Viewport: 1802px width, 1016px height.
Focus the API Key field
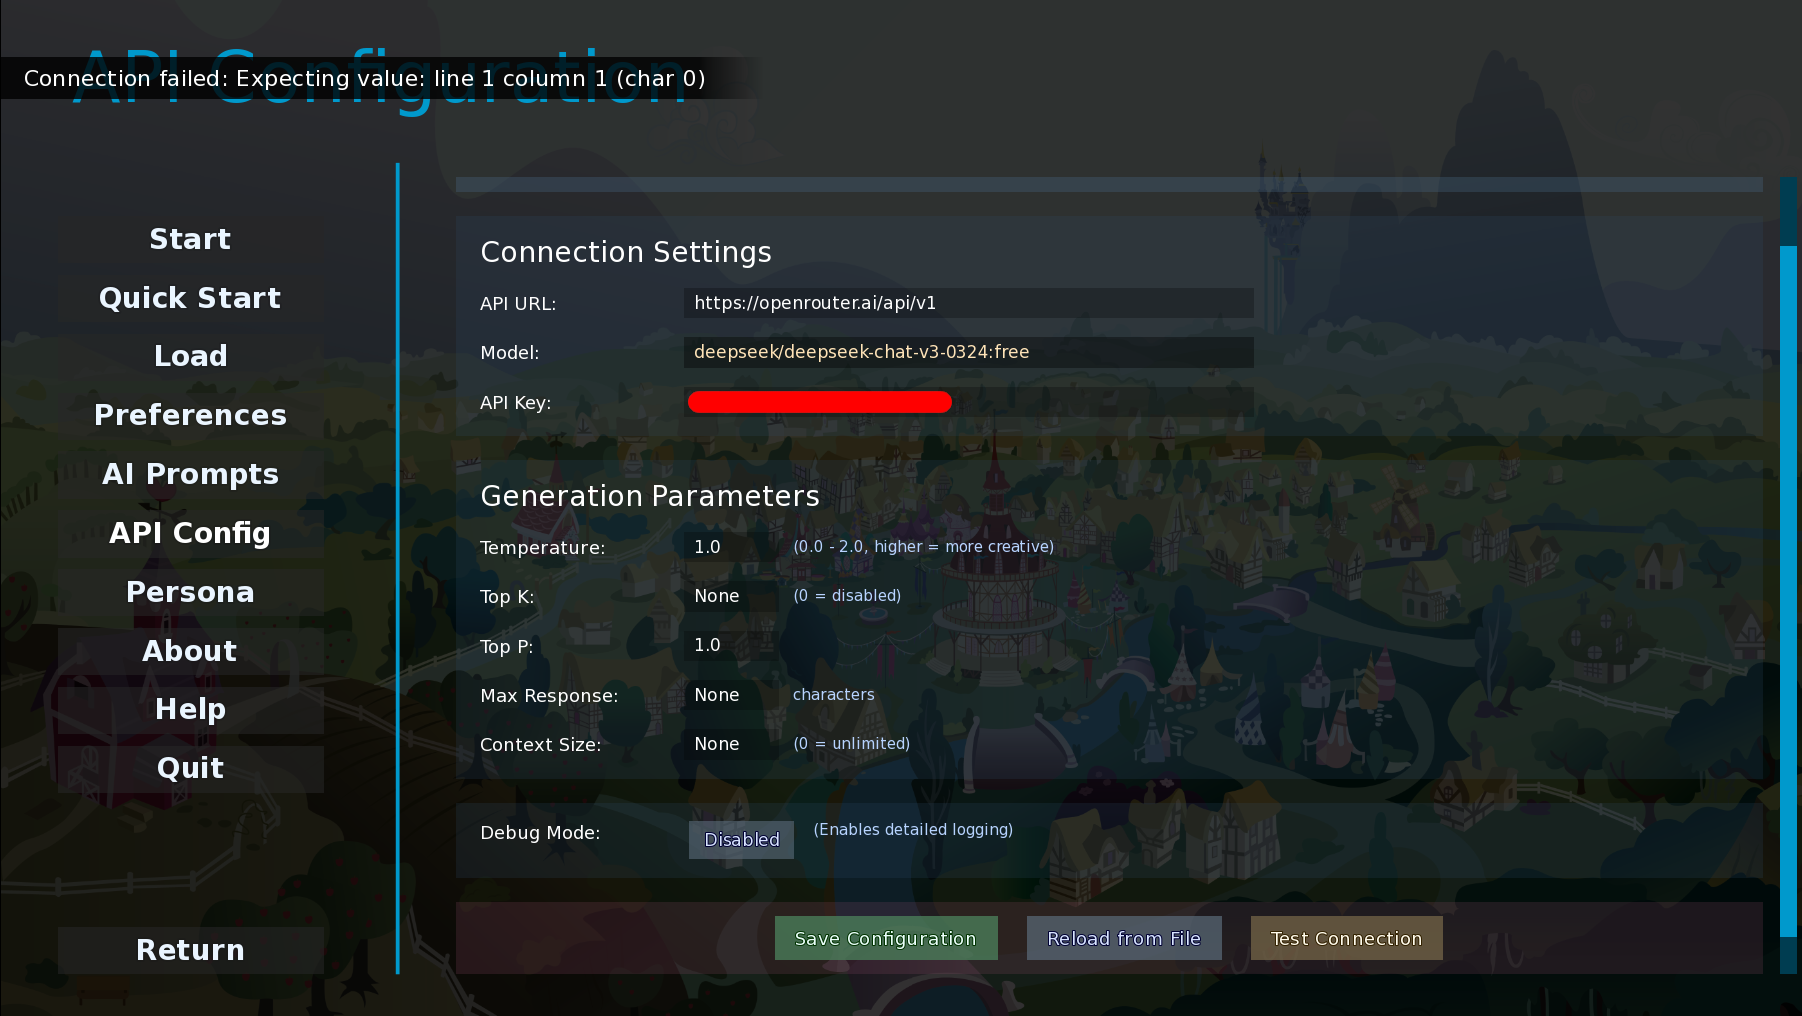coord(968,402)
